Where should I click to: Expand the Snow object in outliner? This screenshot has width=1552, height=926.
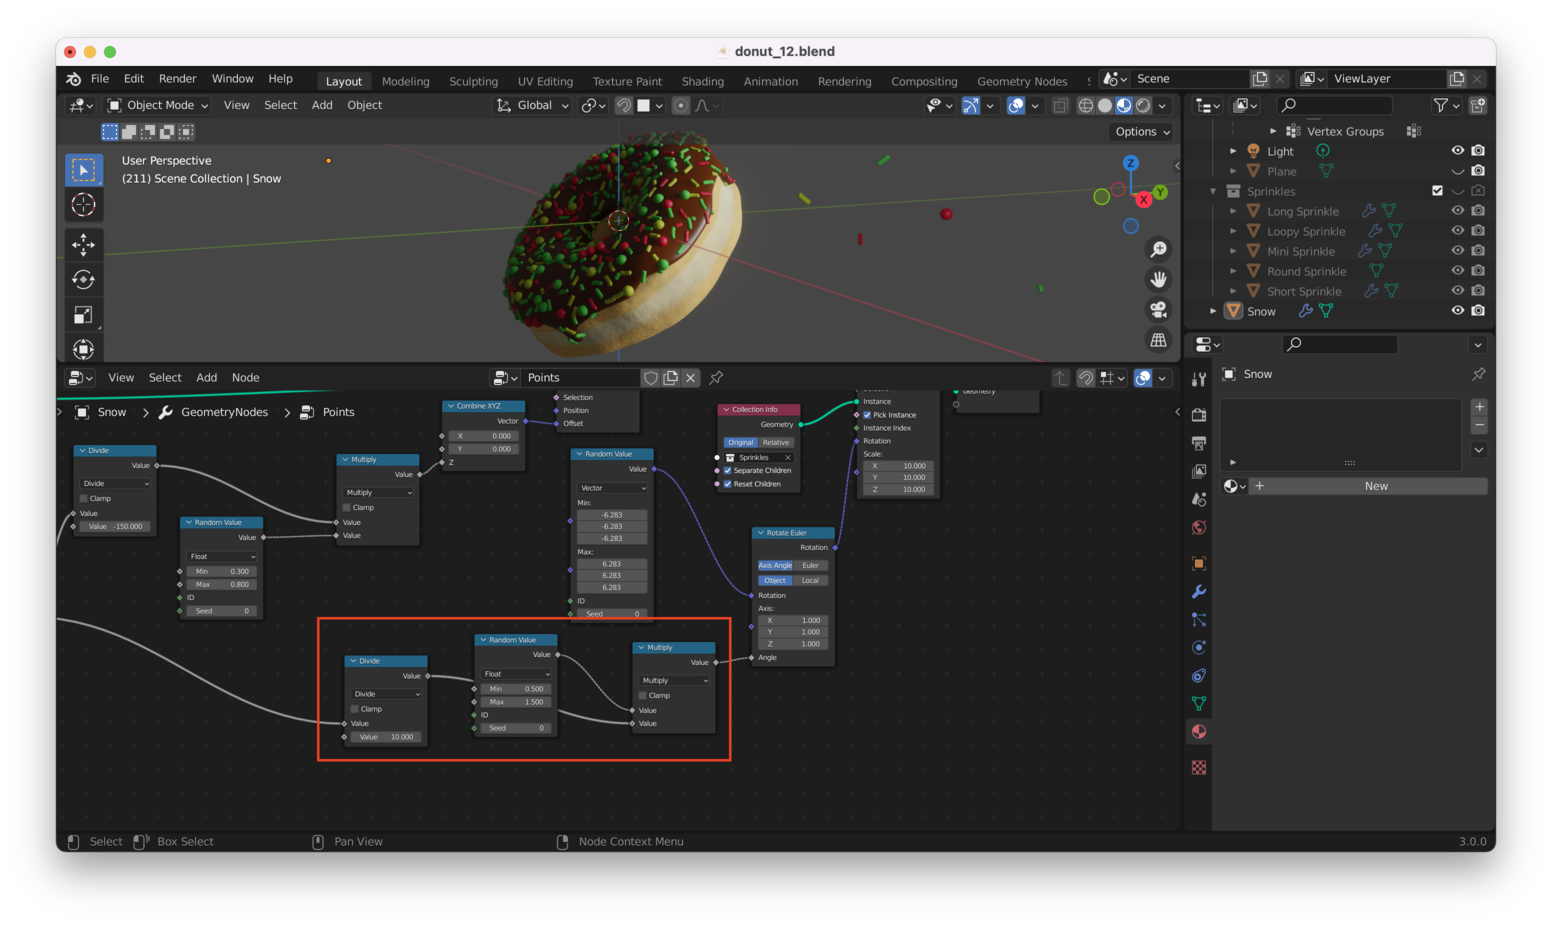[1213, 311]
